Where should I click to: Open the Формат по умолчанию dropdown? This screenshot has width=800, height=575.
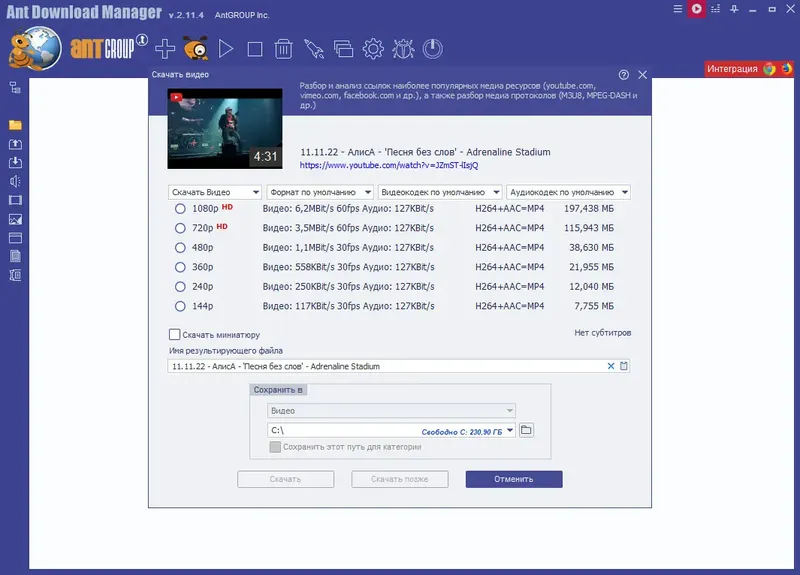[x=320, y=192]
